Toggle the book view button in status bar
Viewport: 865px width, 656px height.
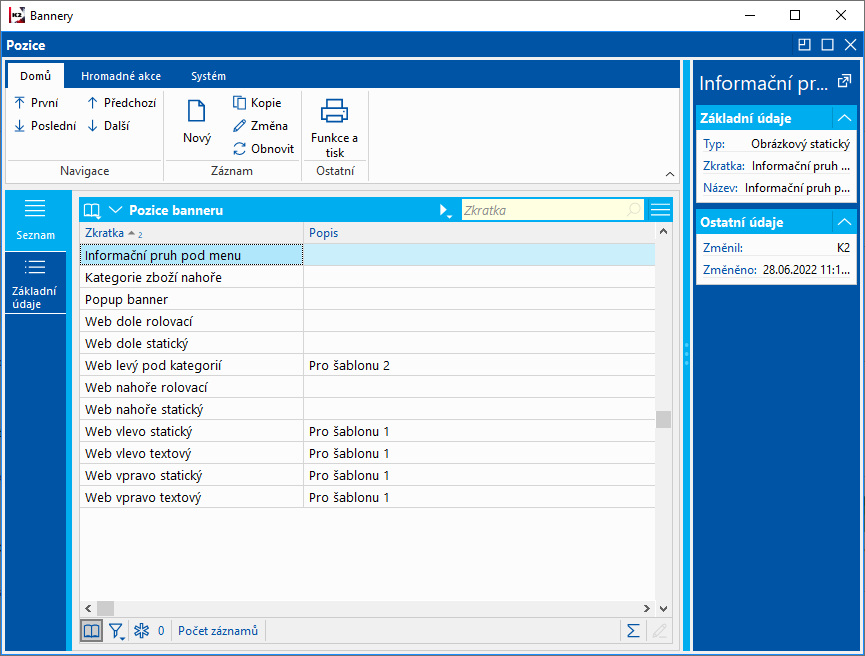point(91,631)
